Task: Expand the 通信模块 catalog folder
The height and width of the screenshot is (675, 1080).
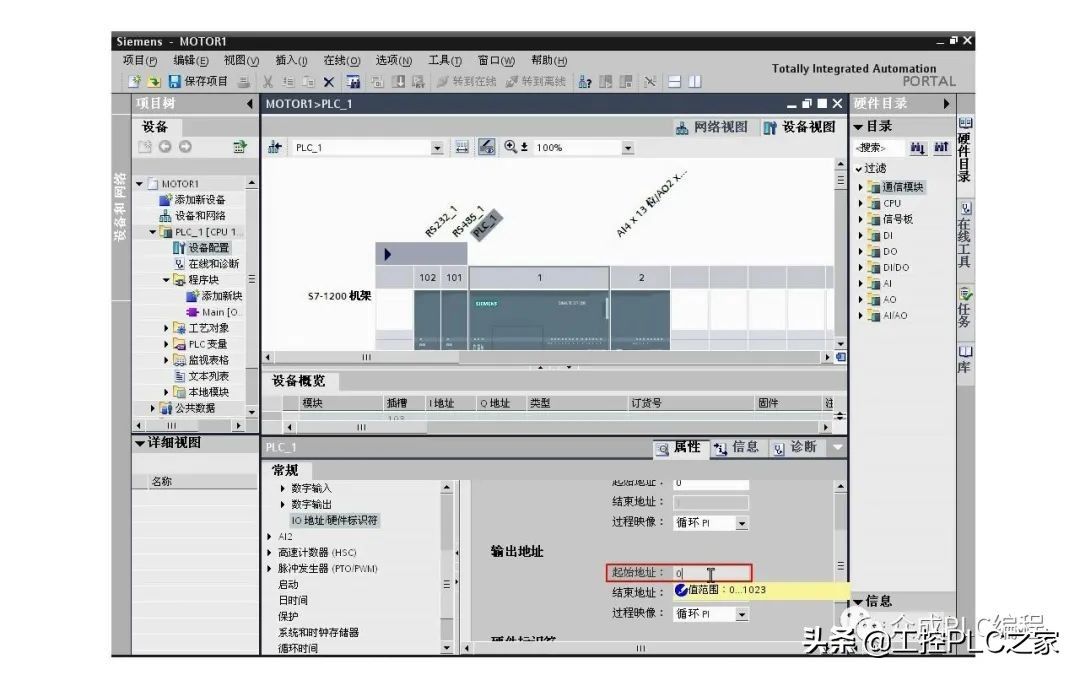Action: tap(860, 187)
